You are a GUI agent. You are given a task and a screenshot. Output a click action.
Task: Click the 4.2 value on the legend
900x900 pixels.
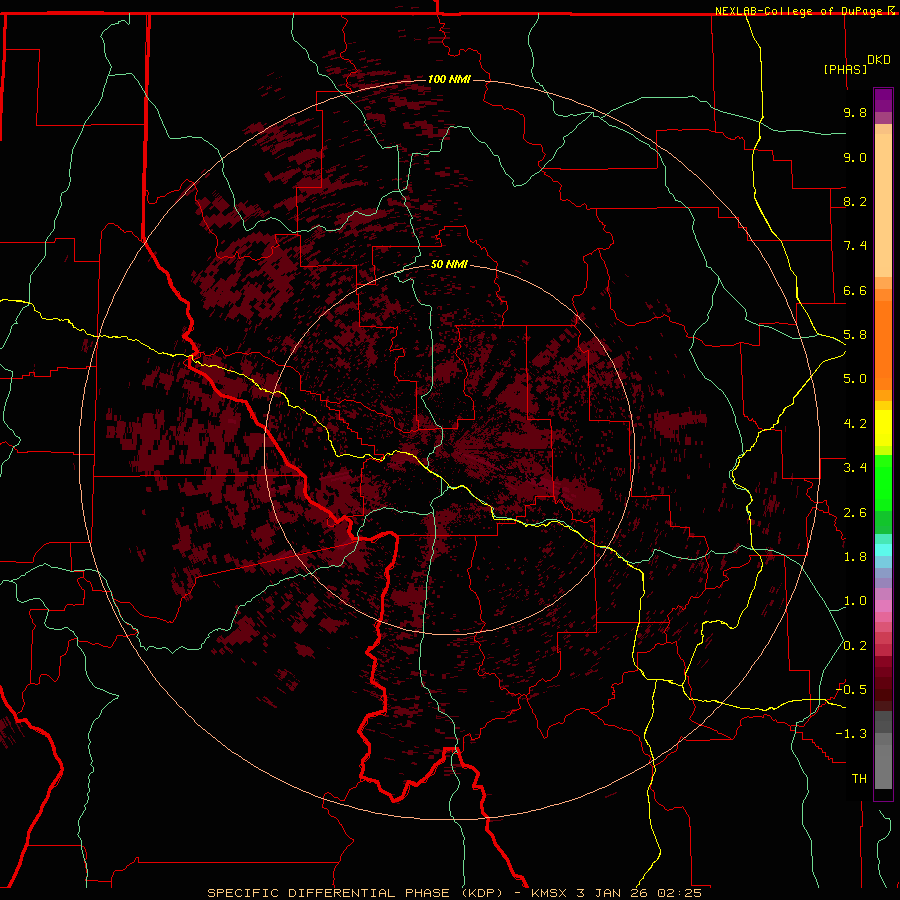pos(855,424)
